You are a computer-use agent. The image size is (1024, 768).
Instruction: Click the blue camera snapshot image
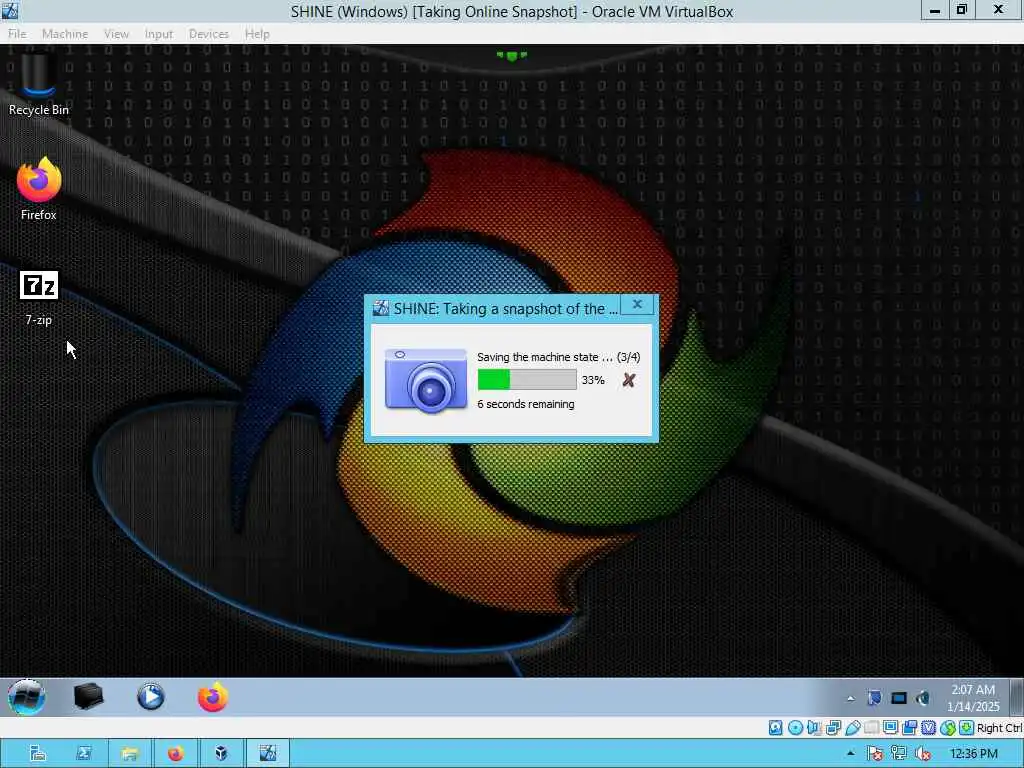(426, 381)
